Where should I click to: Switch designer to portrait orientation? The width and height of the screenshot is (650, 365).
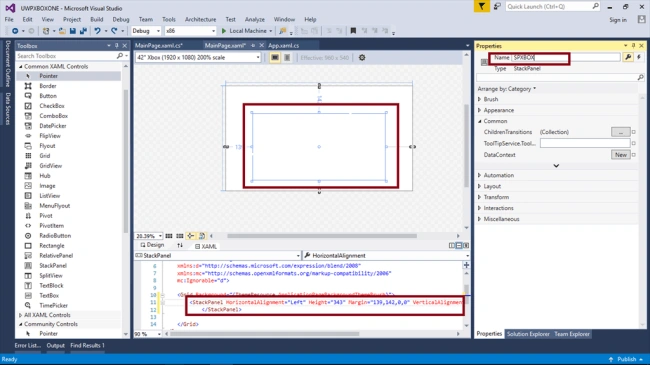tap(287, 58)
